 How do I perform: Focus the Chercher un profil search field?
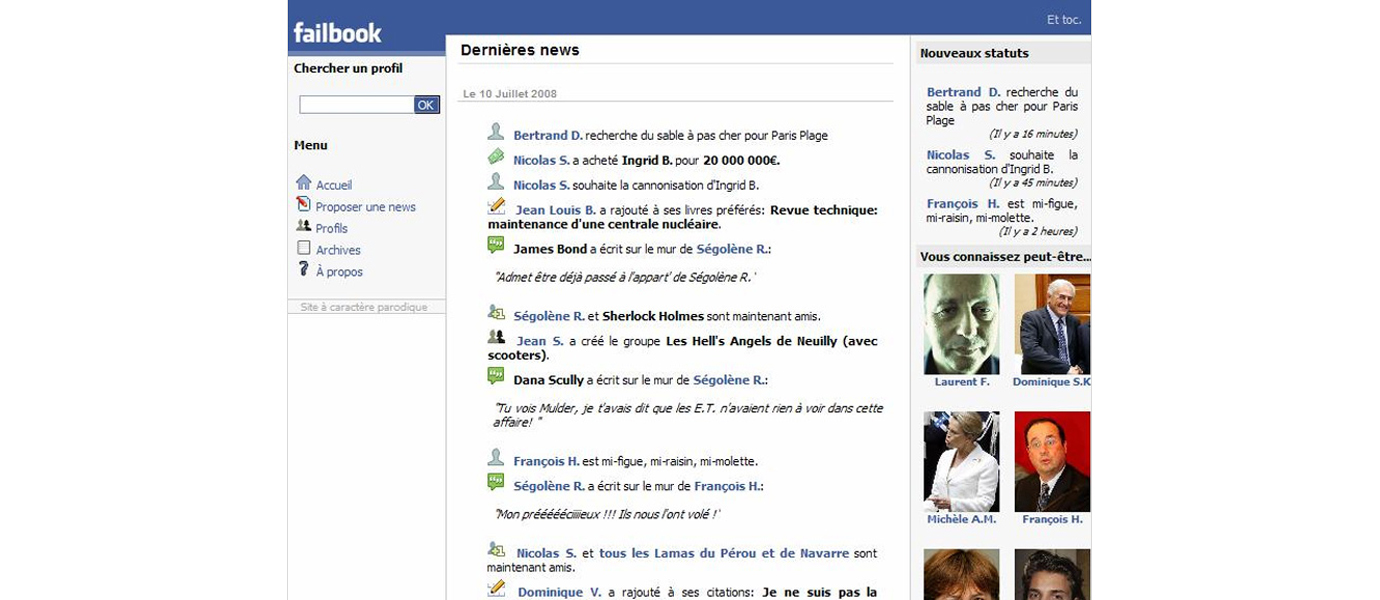coord(357,105)
